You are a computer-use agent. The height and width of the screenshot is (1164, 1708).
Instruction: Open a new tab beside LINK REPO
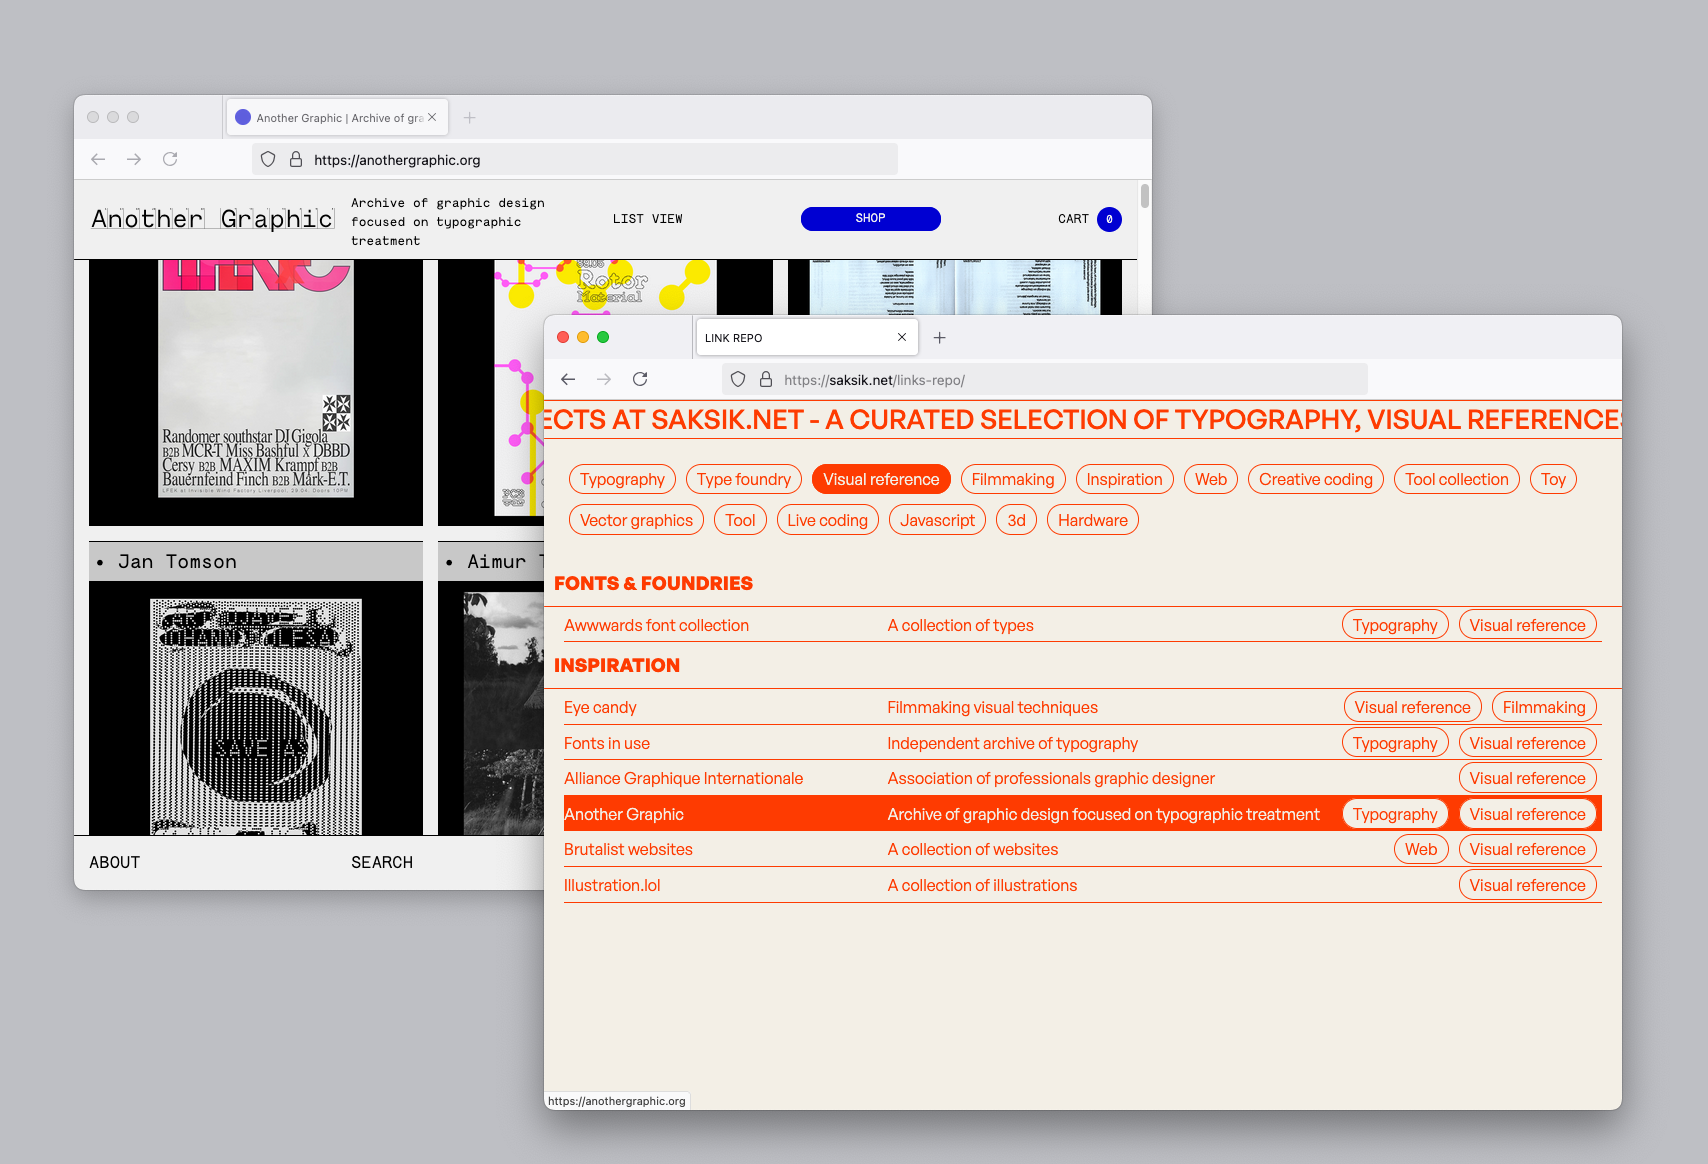tap(939, 338)
